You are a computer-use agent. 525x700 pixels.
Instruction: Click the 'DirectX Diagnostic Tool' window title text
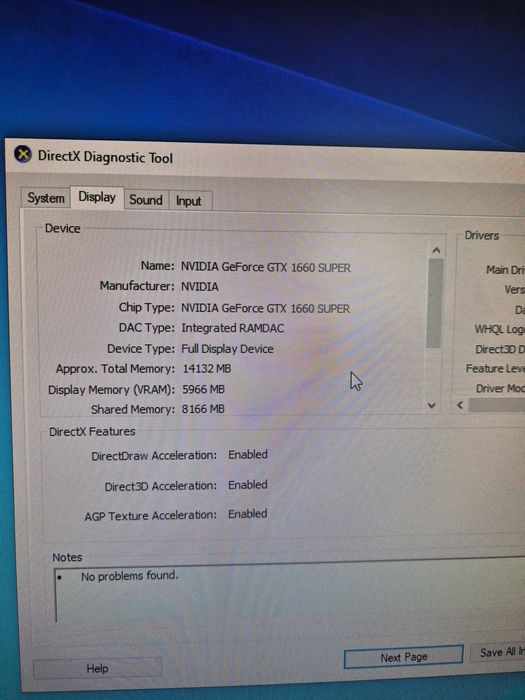click(x=105, y=157)
